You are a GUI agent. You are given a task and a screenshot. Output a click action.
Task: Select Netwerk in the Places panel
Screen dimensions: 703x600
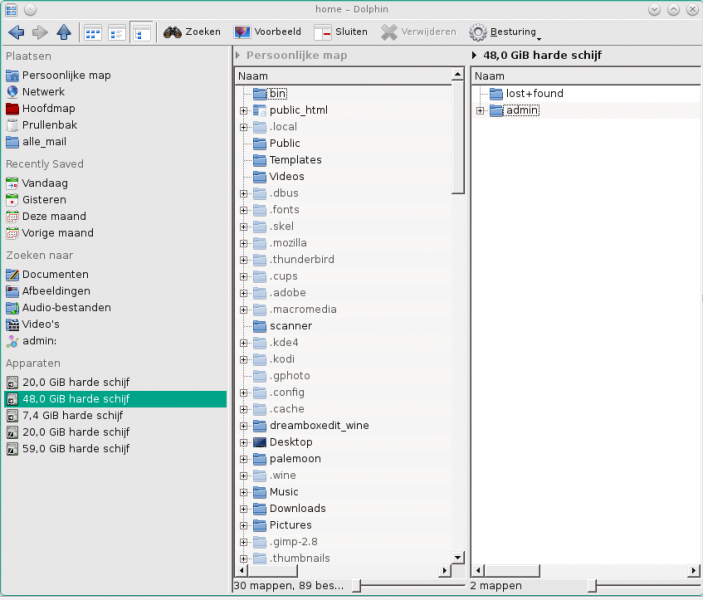click(43, 92)
